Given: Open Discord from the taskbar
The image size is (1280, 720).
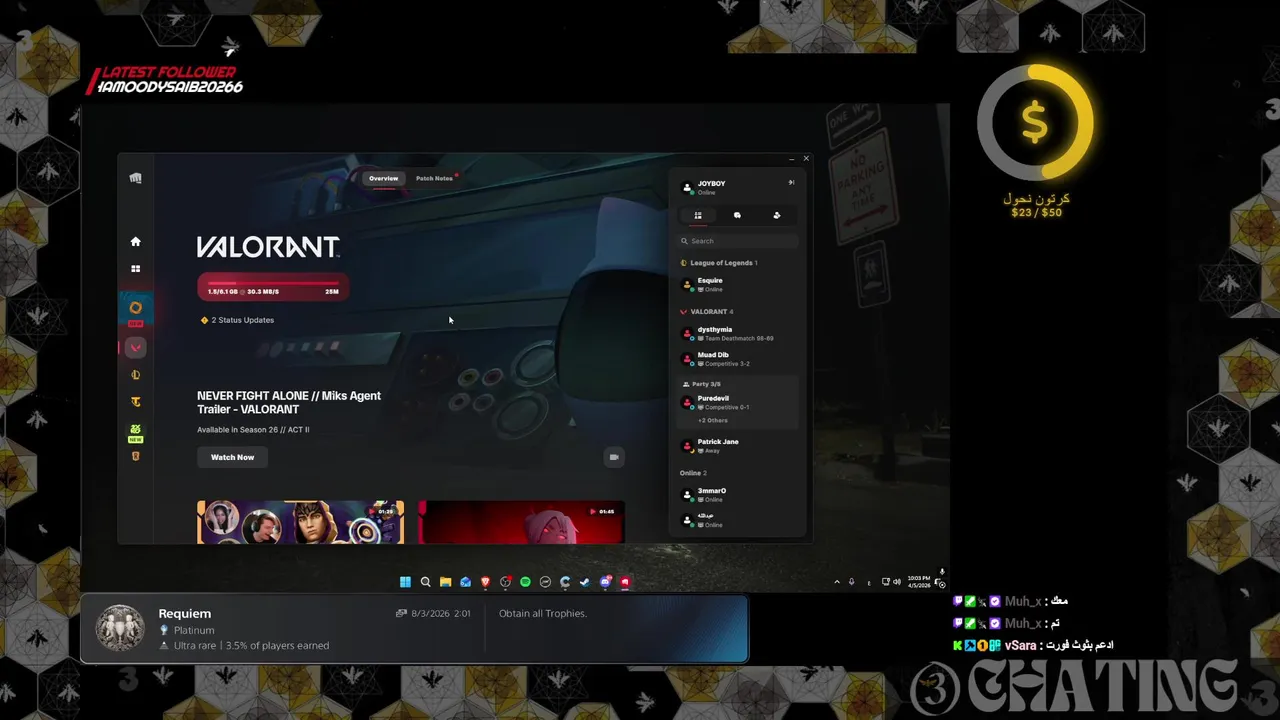Looking at the screenshot, I should (x=605, y=582).
